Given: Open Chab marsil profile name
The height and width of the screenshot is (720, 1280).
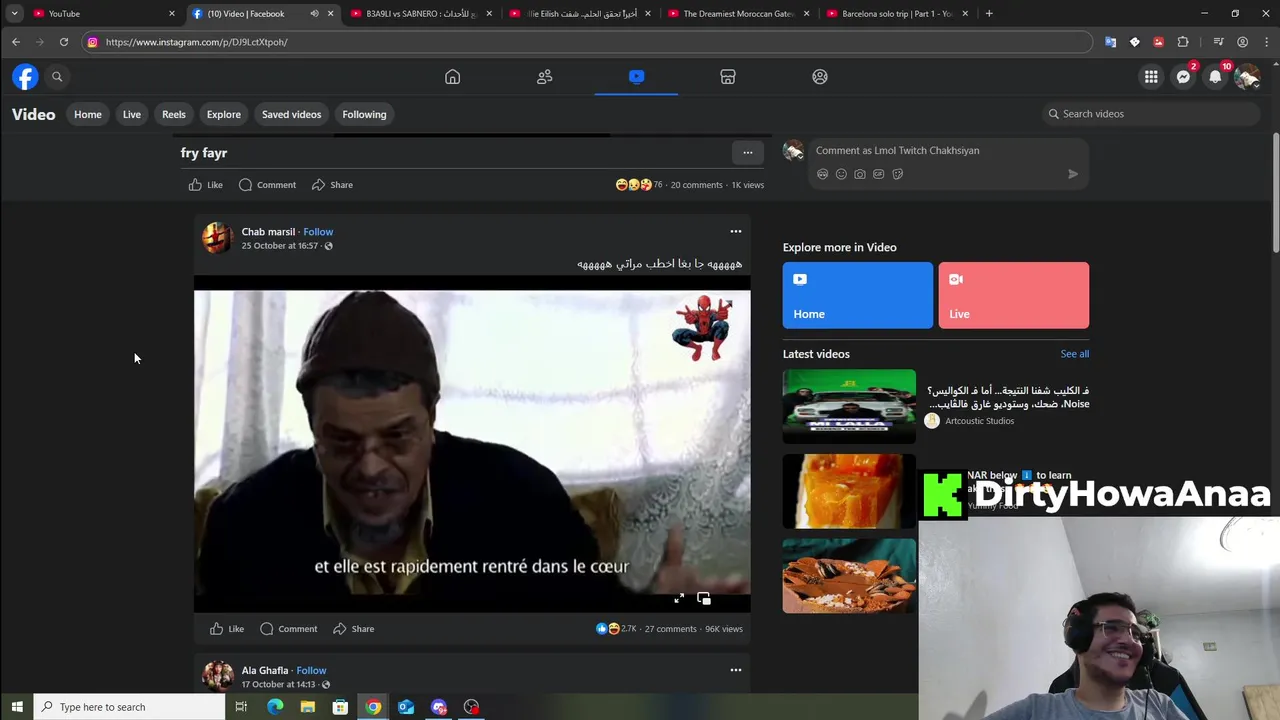Looking at the screenshot, I should 268,232.
